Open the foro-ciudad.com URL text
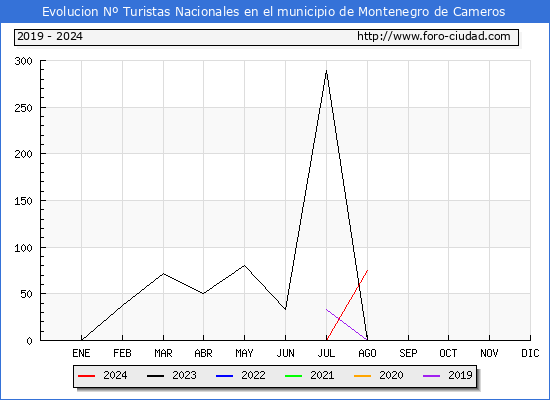 (434, 36)
